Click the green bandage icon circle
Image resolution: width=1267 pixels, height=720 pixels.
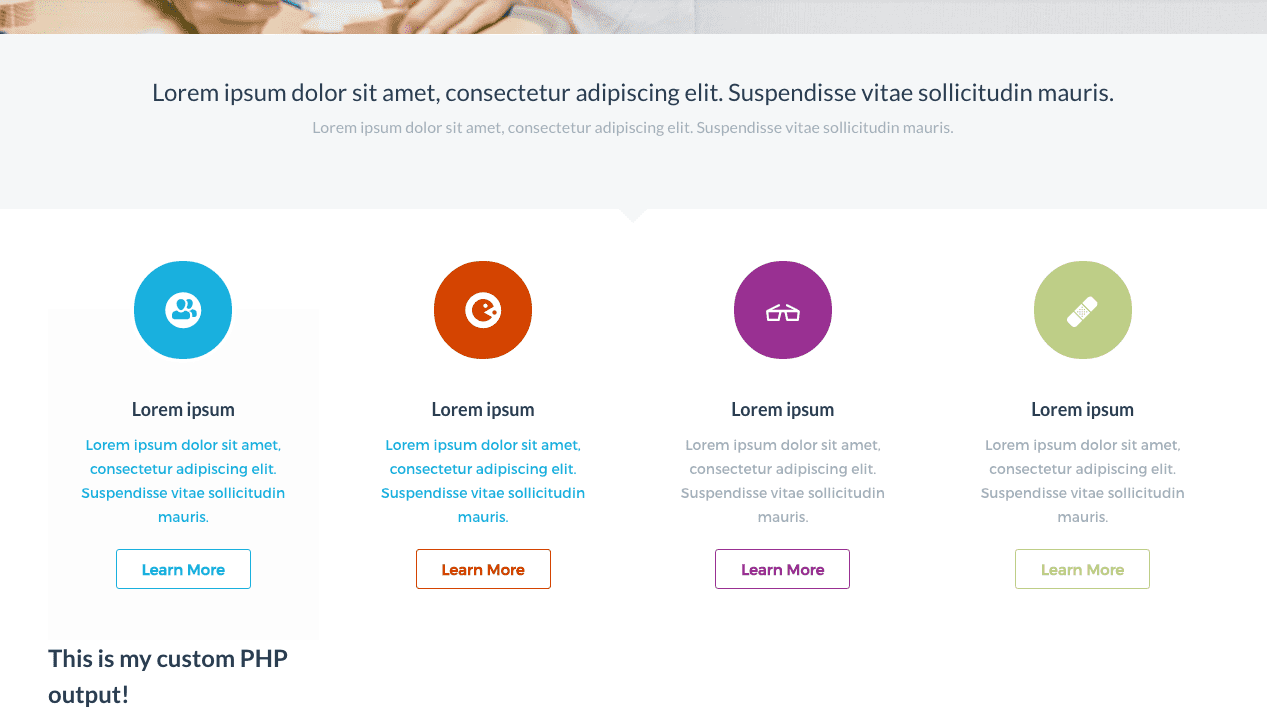click(x=1083, y=310)
